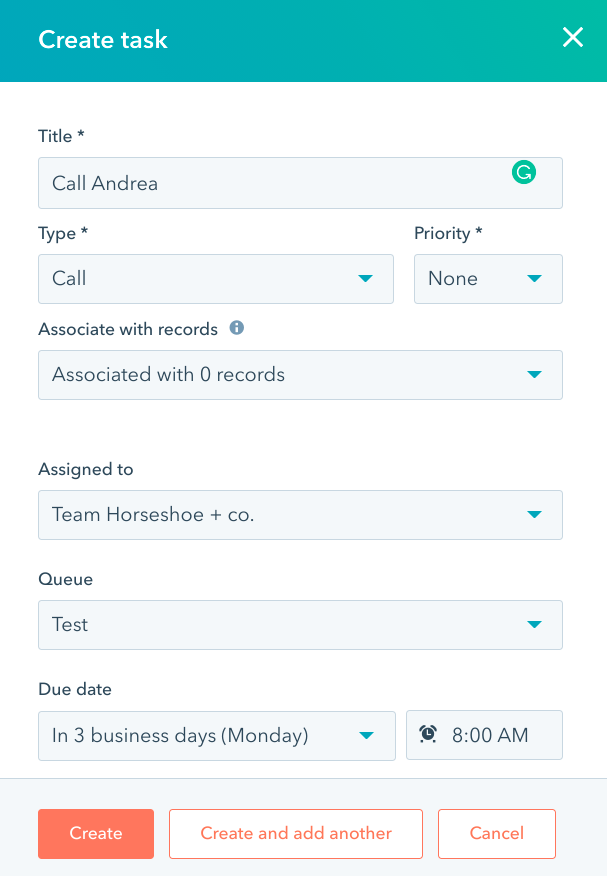Click the info icon beside Associate with records

[236, 327]
